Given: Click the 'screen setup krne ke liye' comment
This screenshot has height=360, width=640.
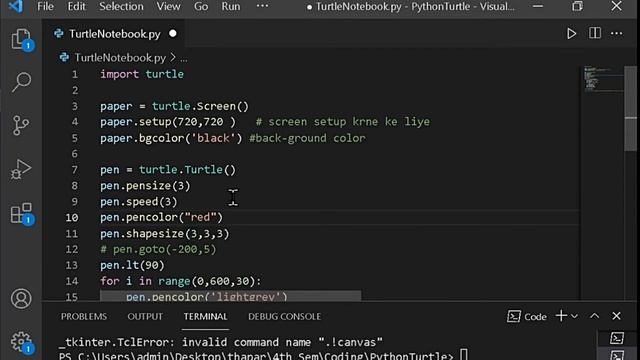Looking at the screenshot, I should coord(342,122).
